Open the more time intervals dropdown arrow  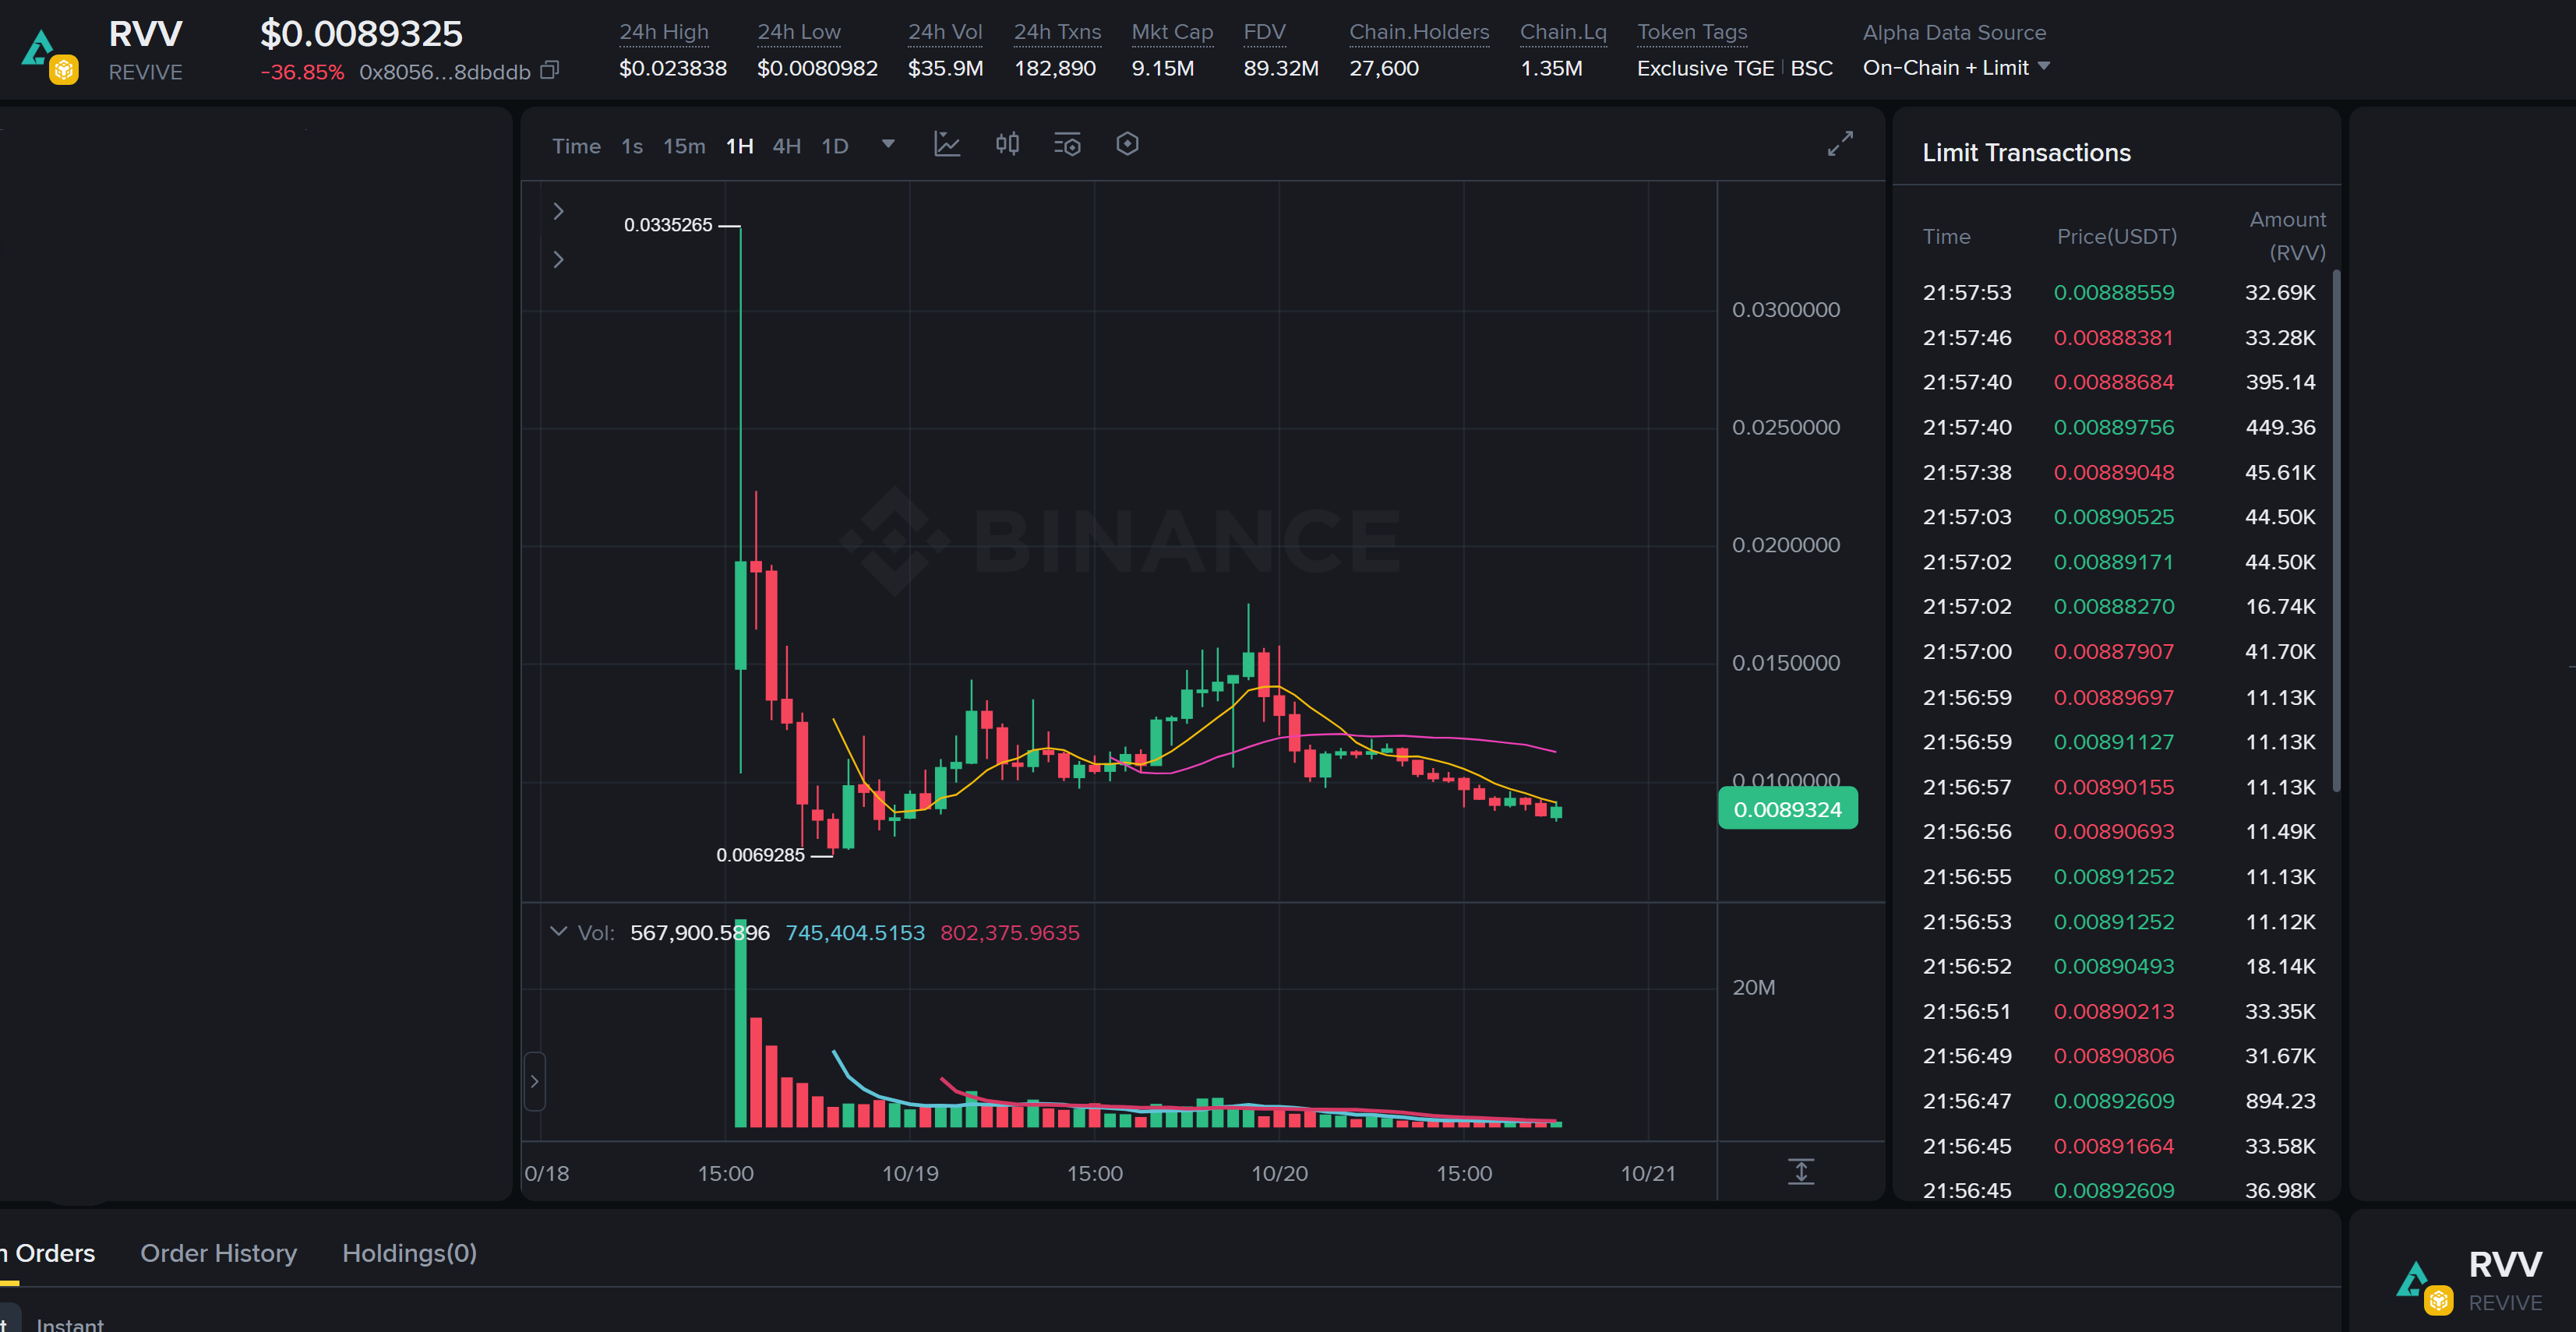coord(888,145)
